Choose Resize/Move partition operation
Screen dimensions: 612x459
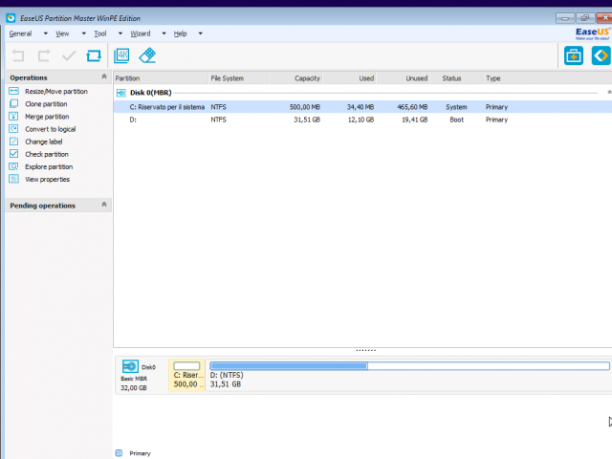click(56, 91)
